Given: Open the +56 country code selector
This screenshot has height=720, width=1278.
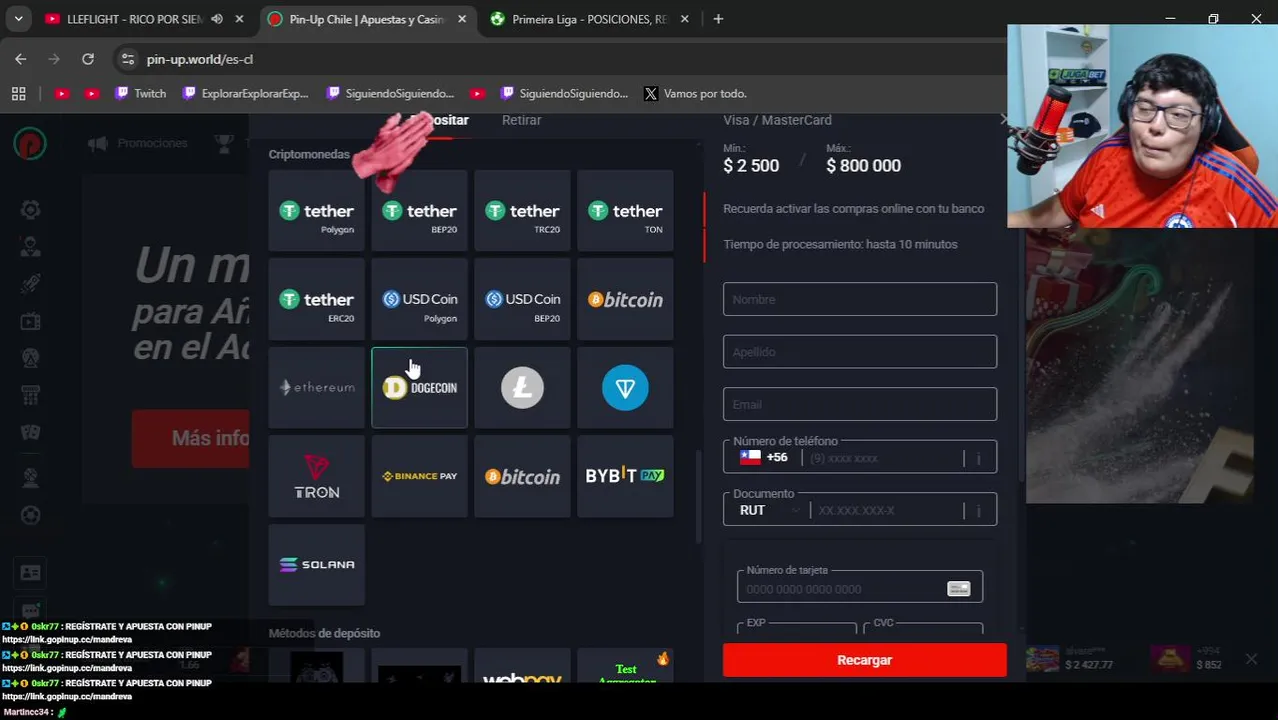Looking at the screenshot, I should tap(764, 457).
